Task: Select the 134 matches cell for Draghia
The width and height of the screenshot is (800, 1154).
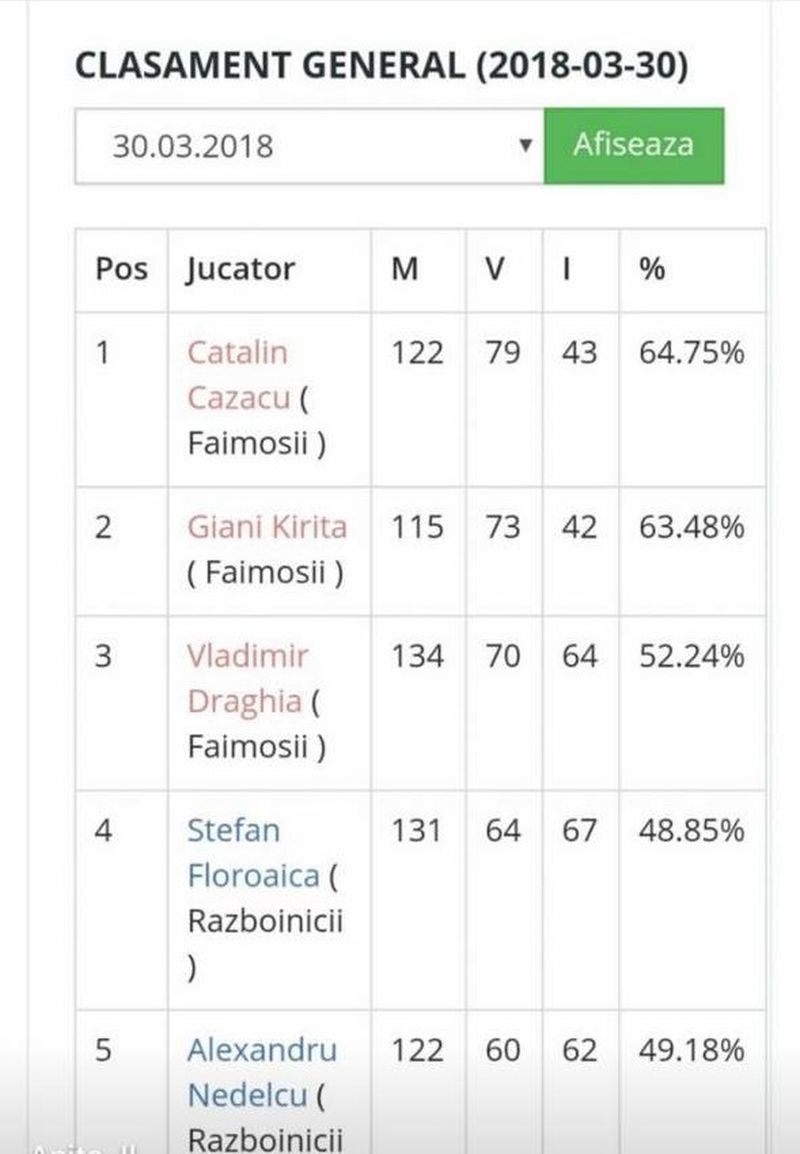Action: pyautogui.click(x=417, y=656)
